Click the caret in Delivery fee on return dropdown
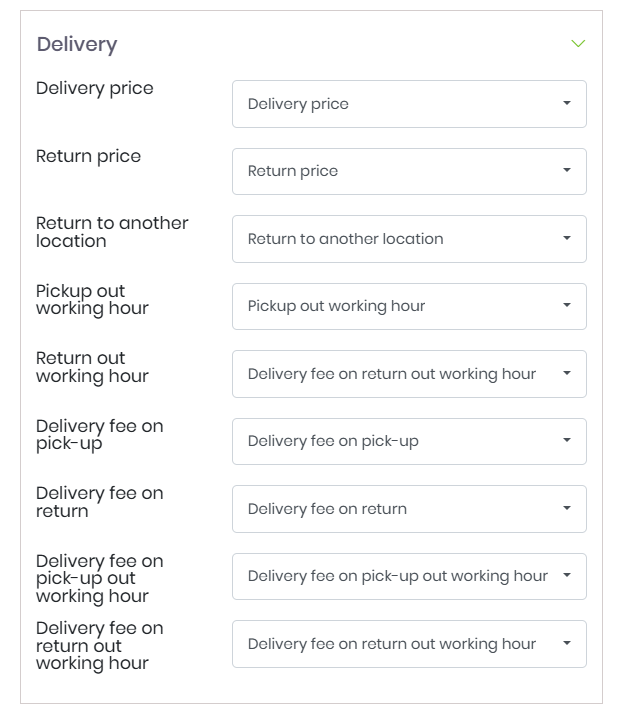 (567, 509)
